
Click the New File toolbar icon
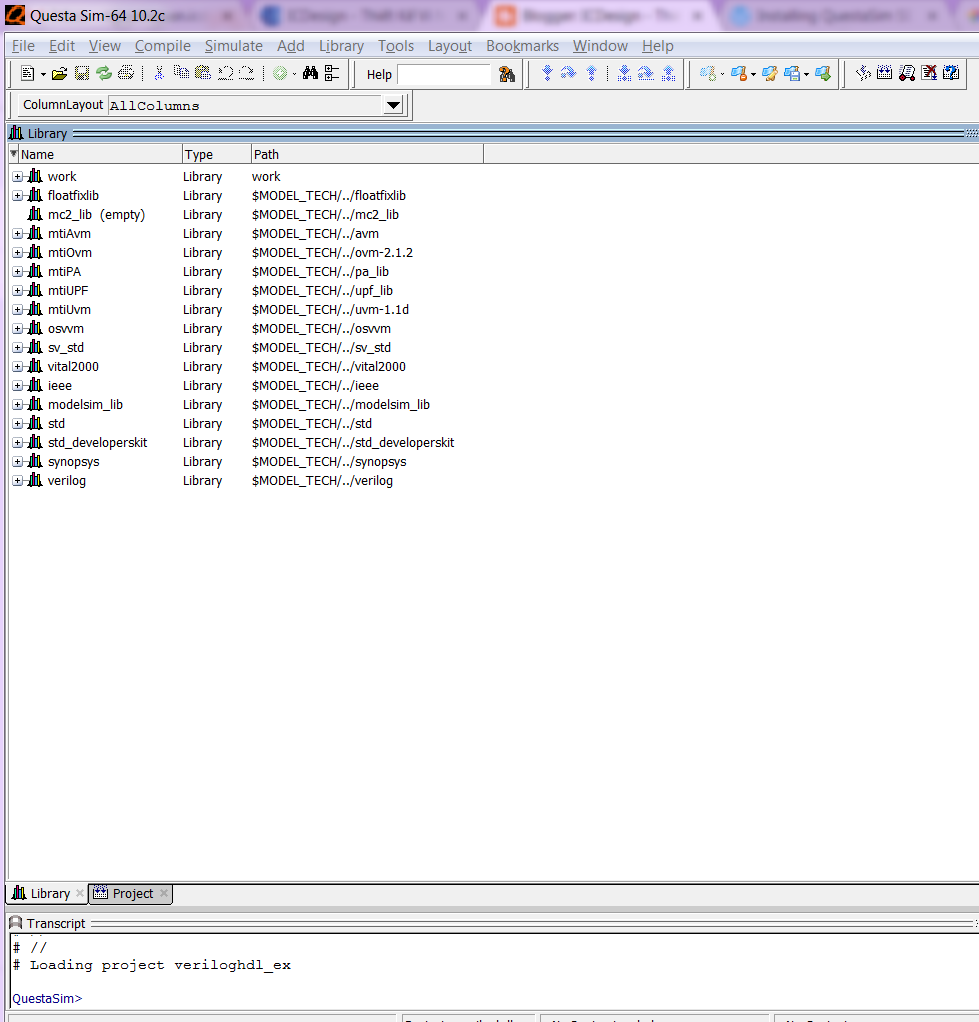point(27,74)
